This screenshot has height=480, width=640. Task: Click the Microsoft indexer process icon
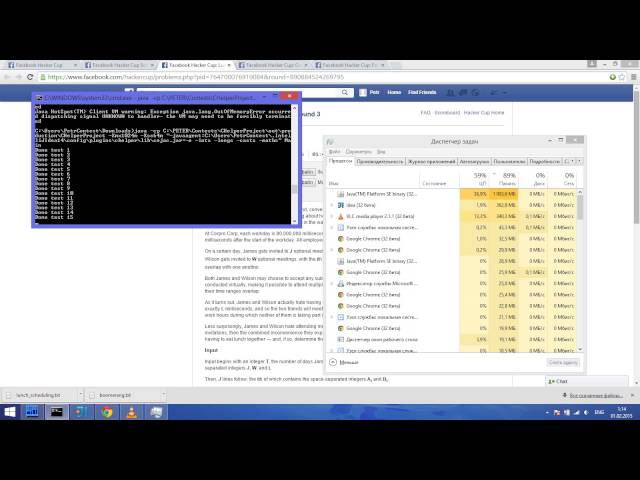coord(340,283)
